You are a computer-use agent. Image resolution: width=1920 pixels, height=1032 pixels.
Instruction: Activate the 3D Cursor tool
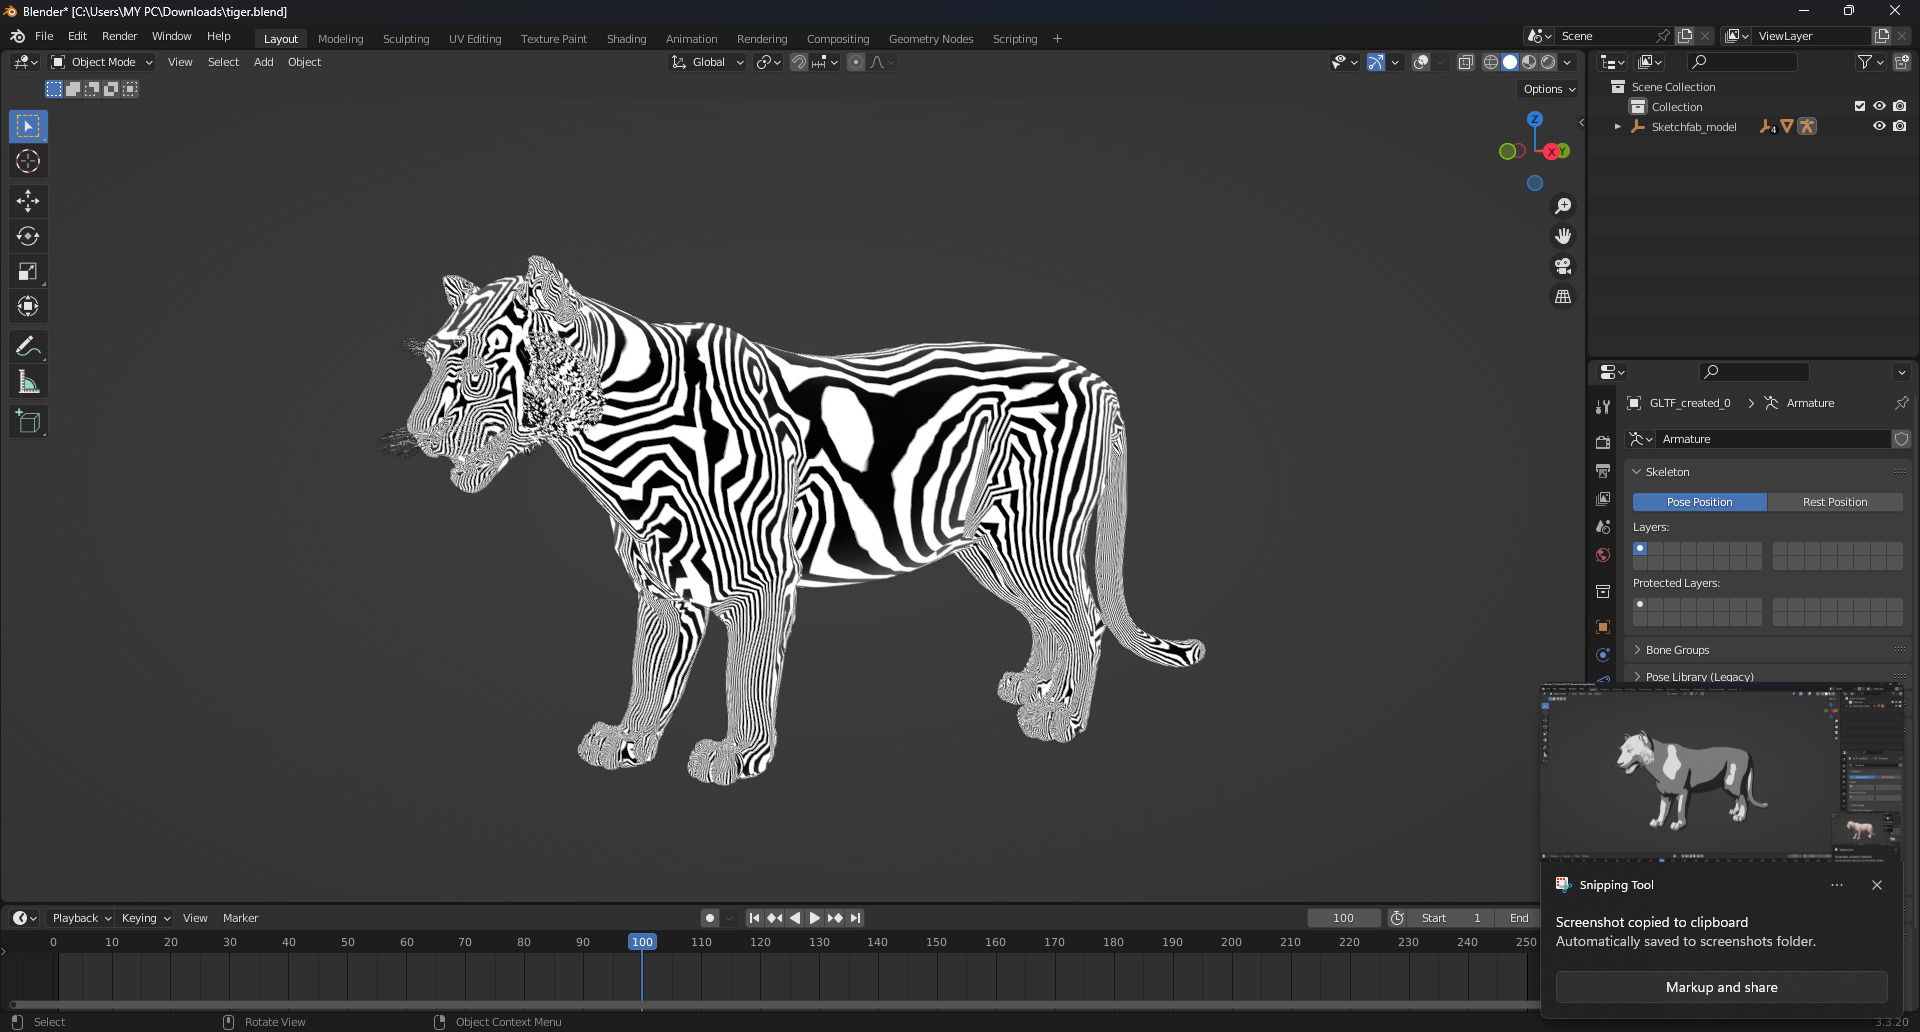28,161
